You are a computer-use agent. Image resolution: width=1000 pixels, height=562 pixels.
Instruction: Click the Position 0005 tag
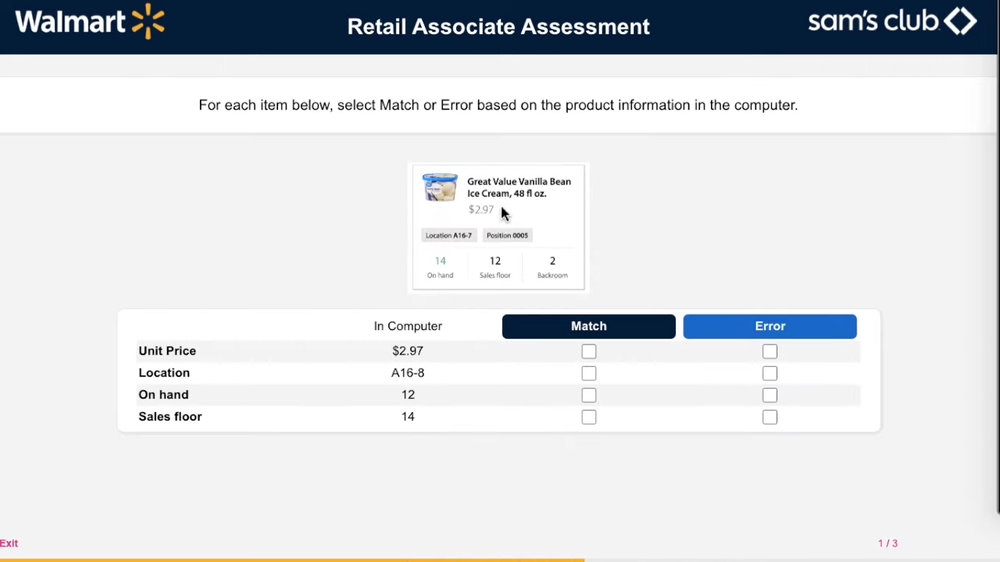[507, 236]
